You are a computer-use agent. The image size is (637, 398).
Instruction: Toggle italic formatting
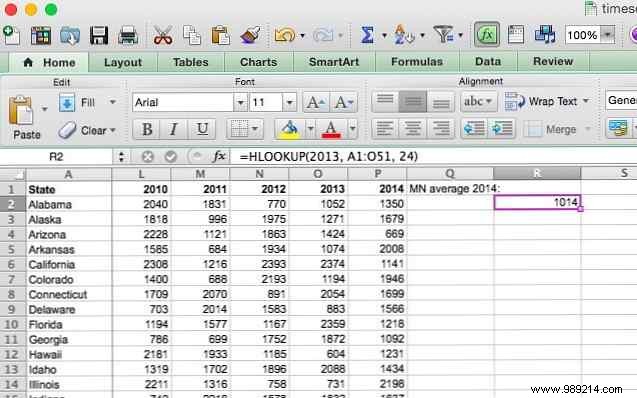tap(173, 130)
